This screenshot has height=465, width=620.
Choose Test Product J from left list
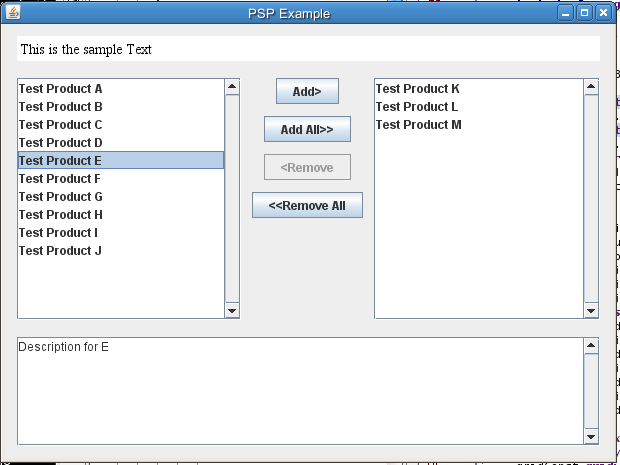[x=60, y=251]
